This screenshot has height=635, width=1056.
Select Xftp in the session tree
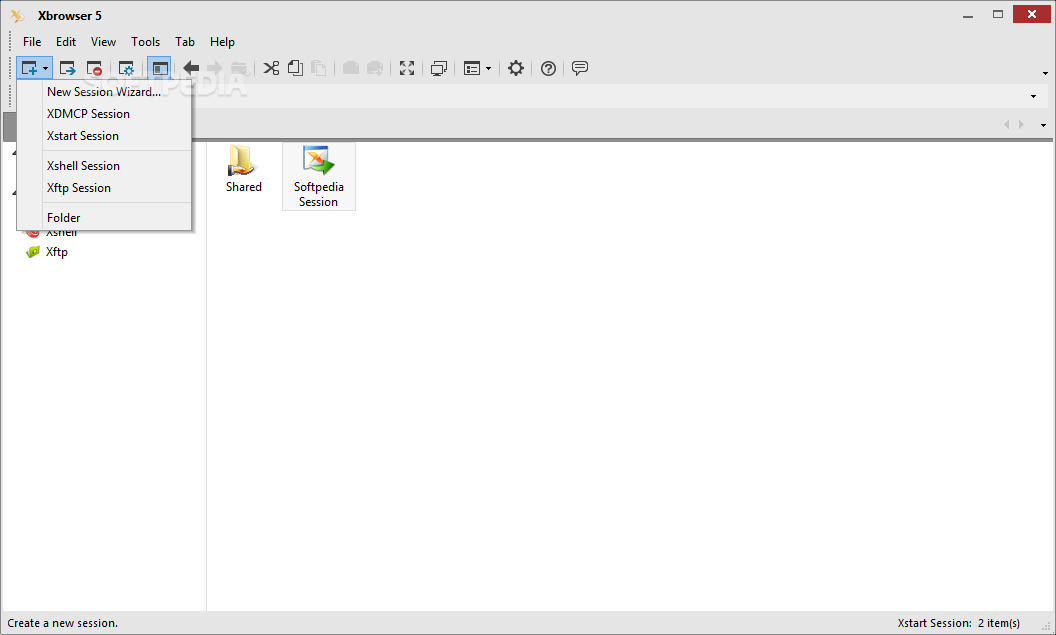coord(57,252)
